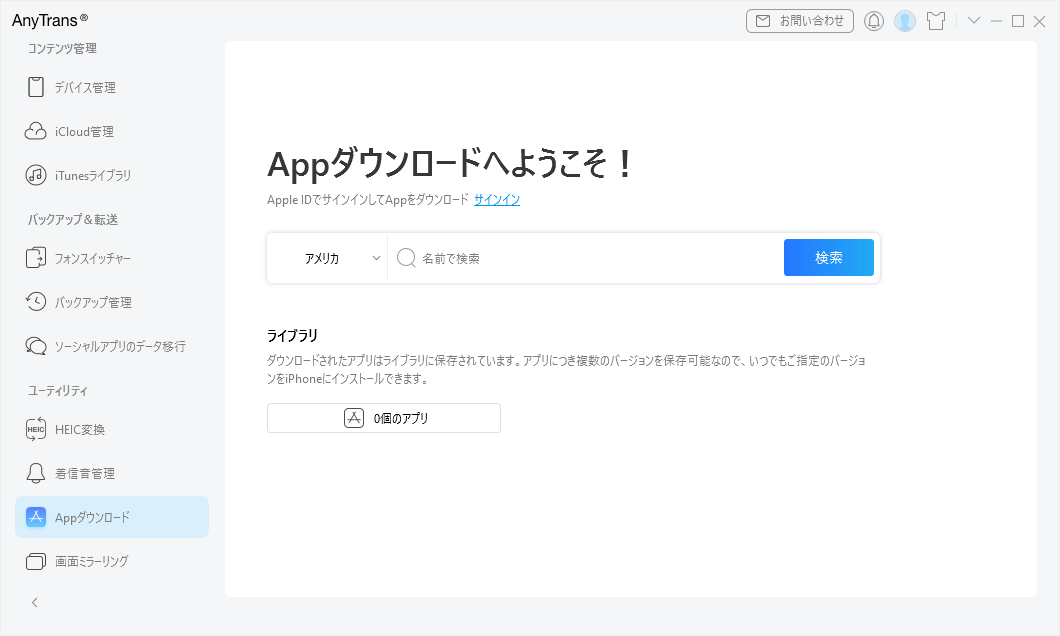1060x636 pixels.
Task: Open notifications bell in title bar
Action: point(874,21)
